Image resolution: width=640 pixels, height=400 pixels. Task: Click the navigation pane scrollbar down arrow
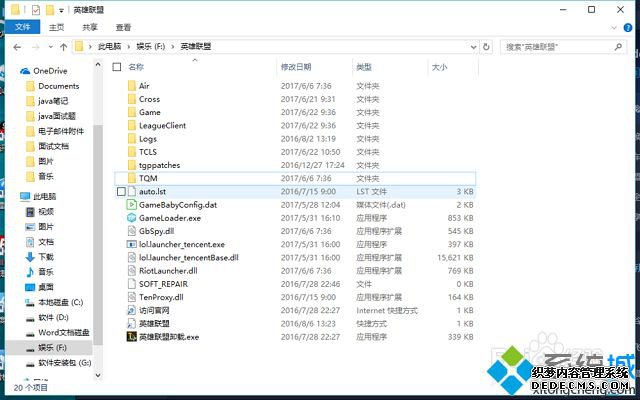pyautogui.click(x=98, y=375)
